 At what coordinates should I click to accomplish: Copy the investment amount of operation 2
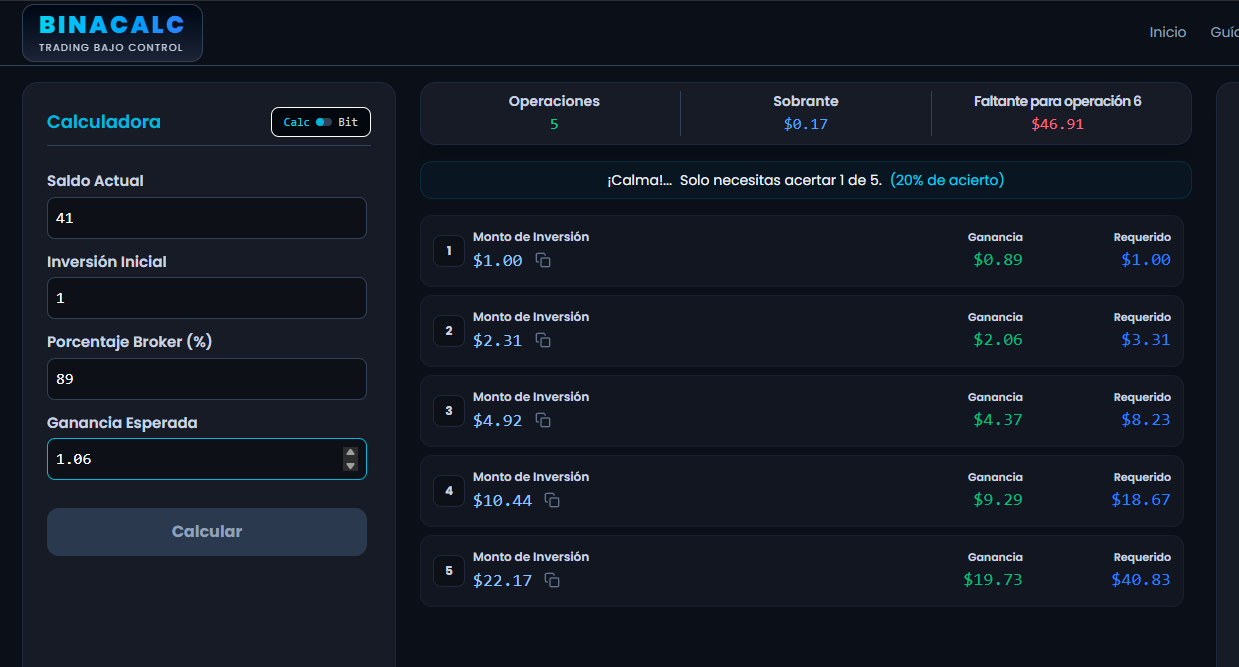[543, 339]
